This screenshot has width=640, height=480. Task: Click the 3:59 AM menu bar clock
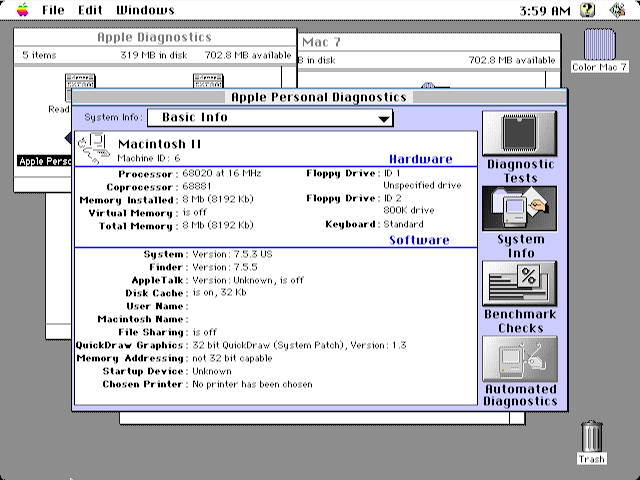click(545, 10)
